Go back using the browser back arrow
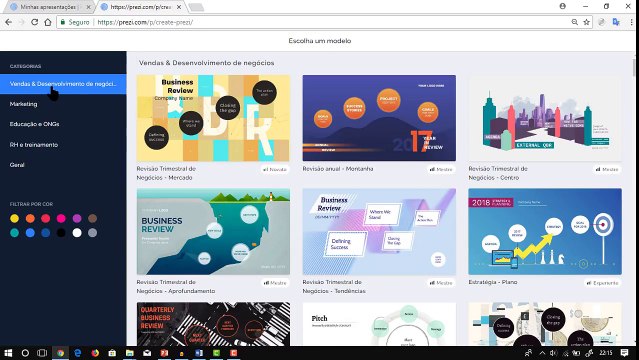The width and height of the screenshot is (639, 360). pyautogui.click(x=9, y=22)
